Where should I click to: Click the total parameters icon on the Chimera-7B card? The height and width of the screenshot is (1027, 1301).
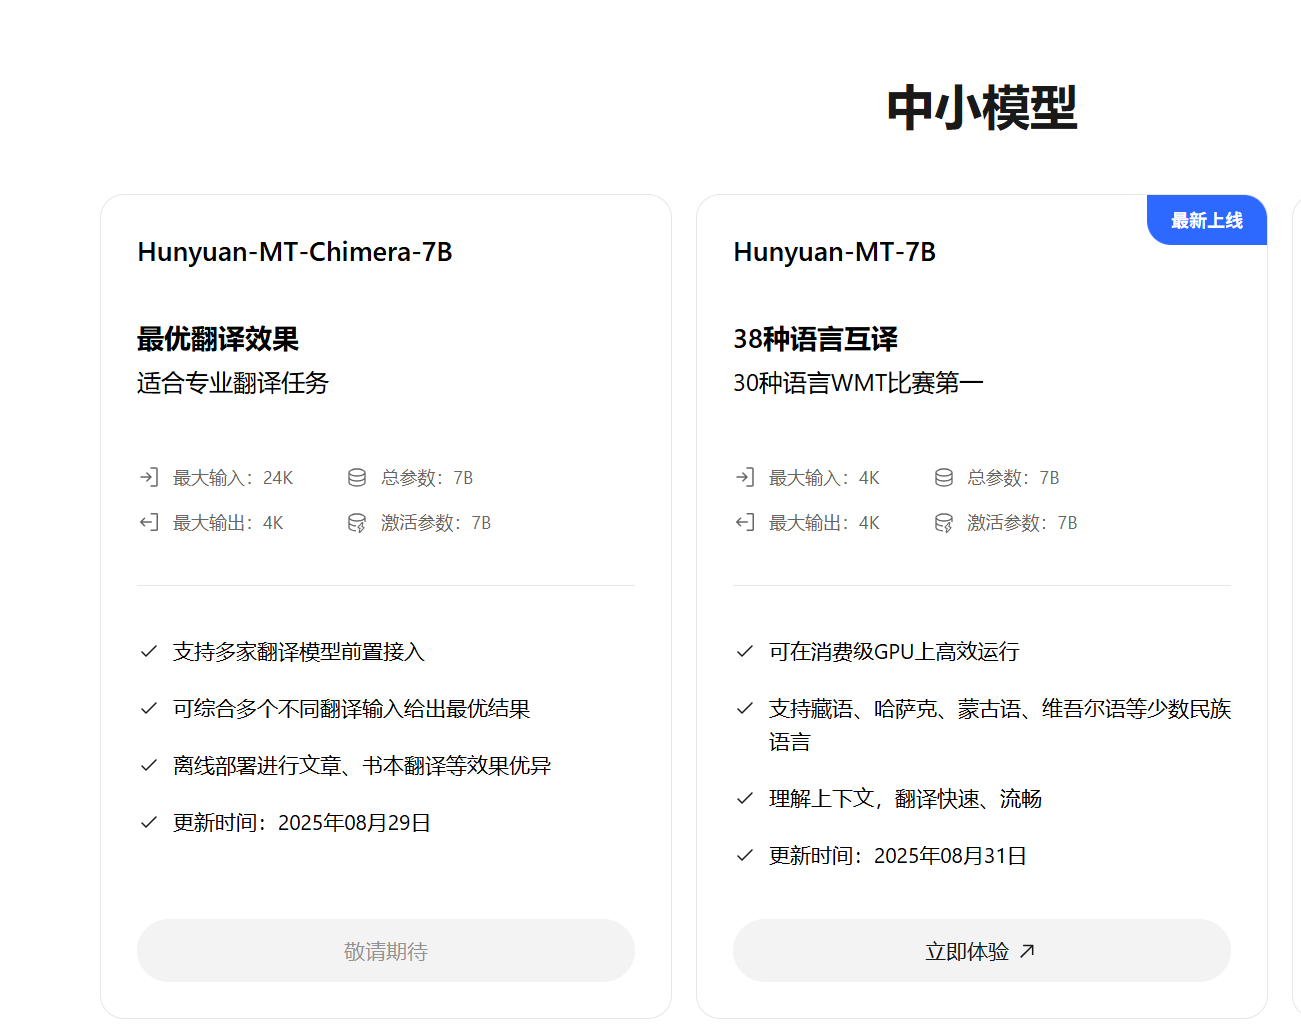[357, 477]
